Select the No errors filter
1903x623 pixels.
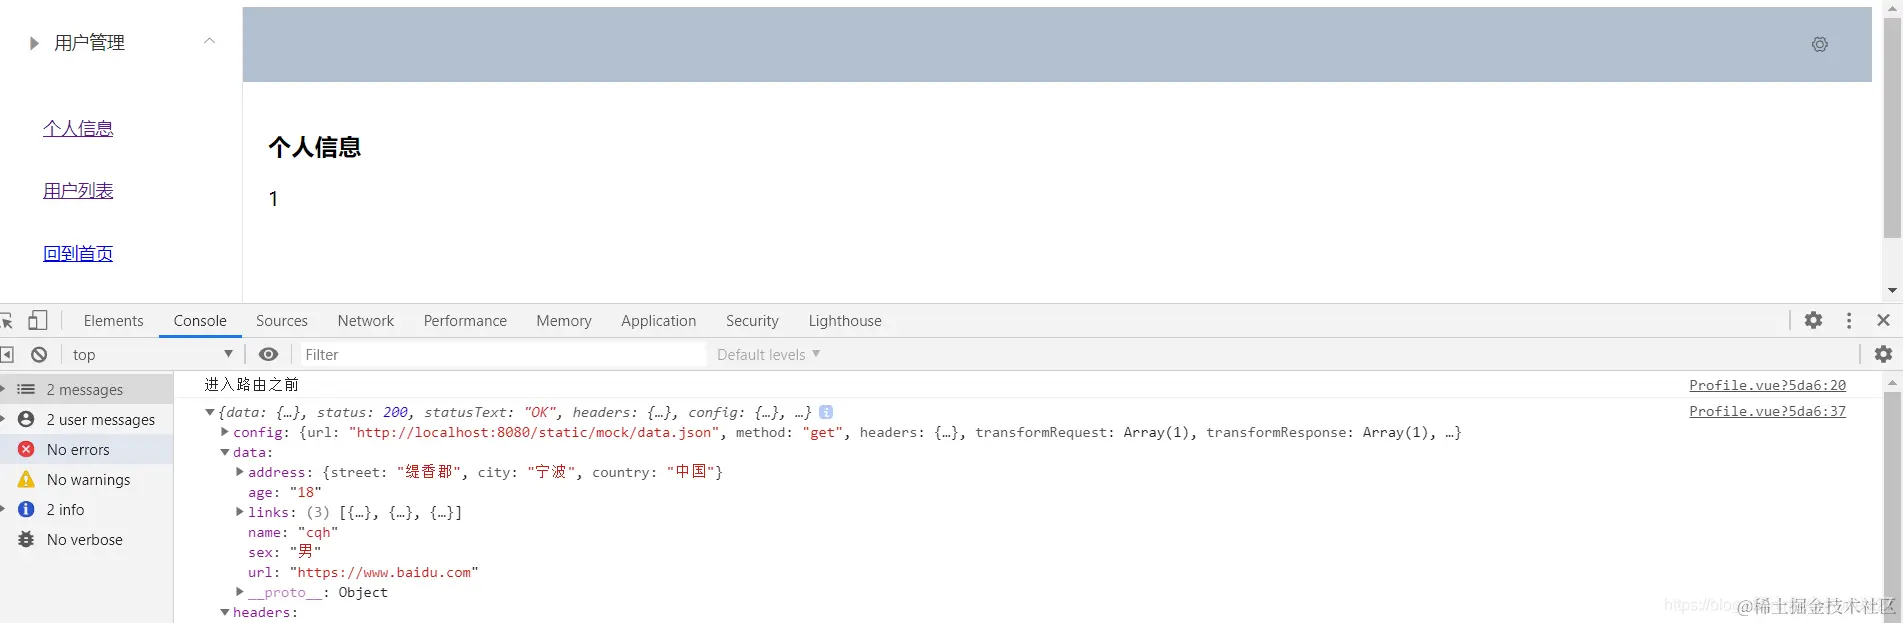[x=87, y=450]
